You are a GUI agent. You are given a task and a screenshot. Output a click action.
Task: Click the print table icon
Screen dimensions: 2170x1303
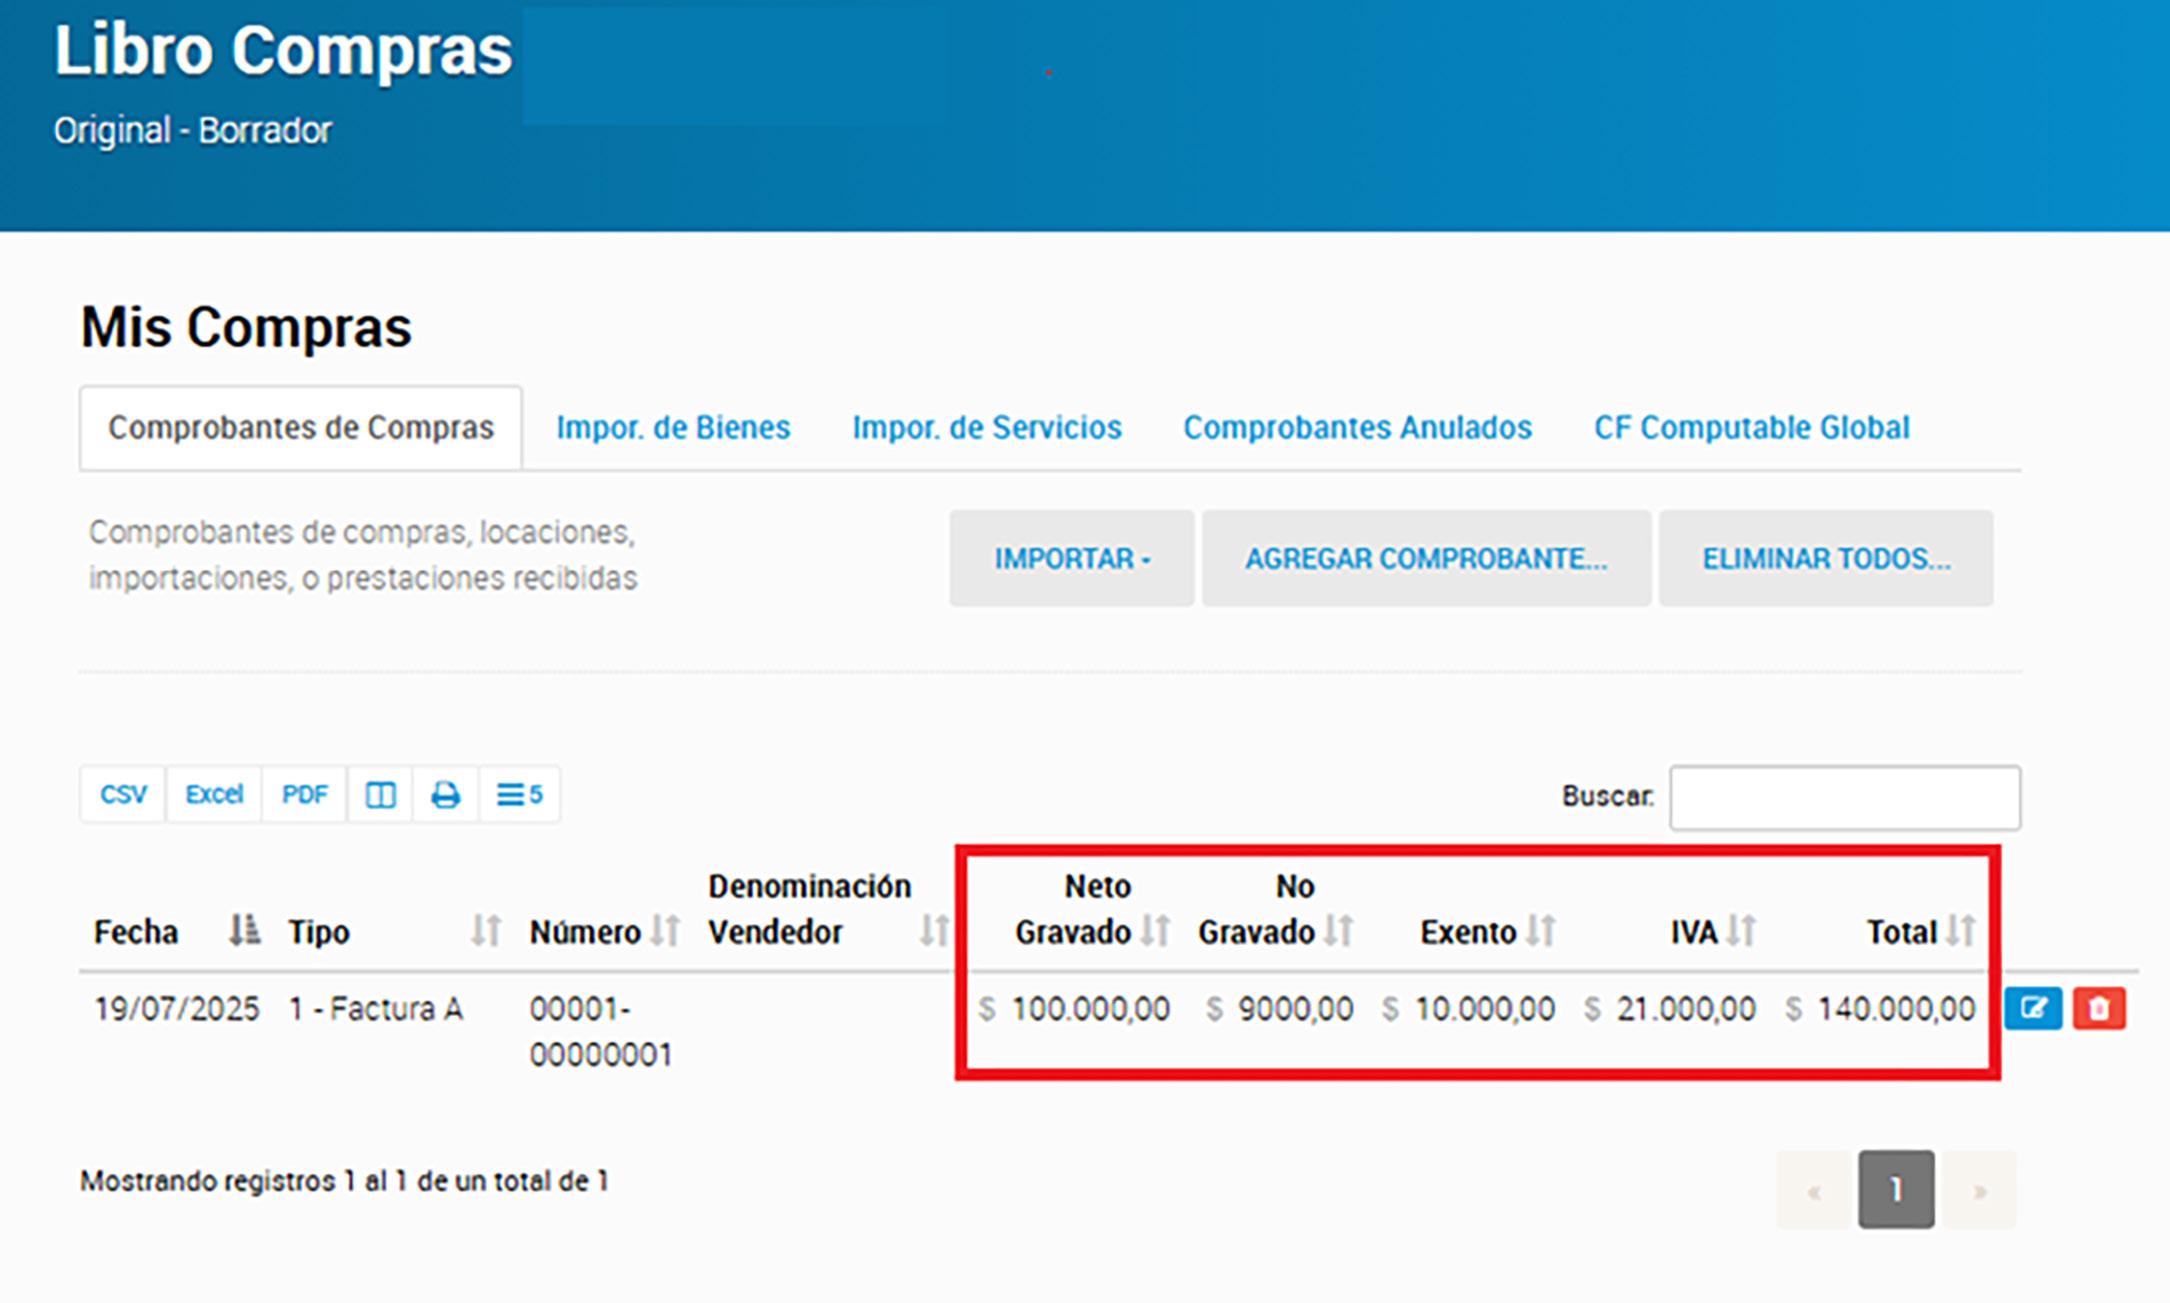tap(445, 795)
